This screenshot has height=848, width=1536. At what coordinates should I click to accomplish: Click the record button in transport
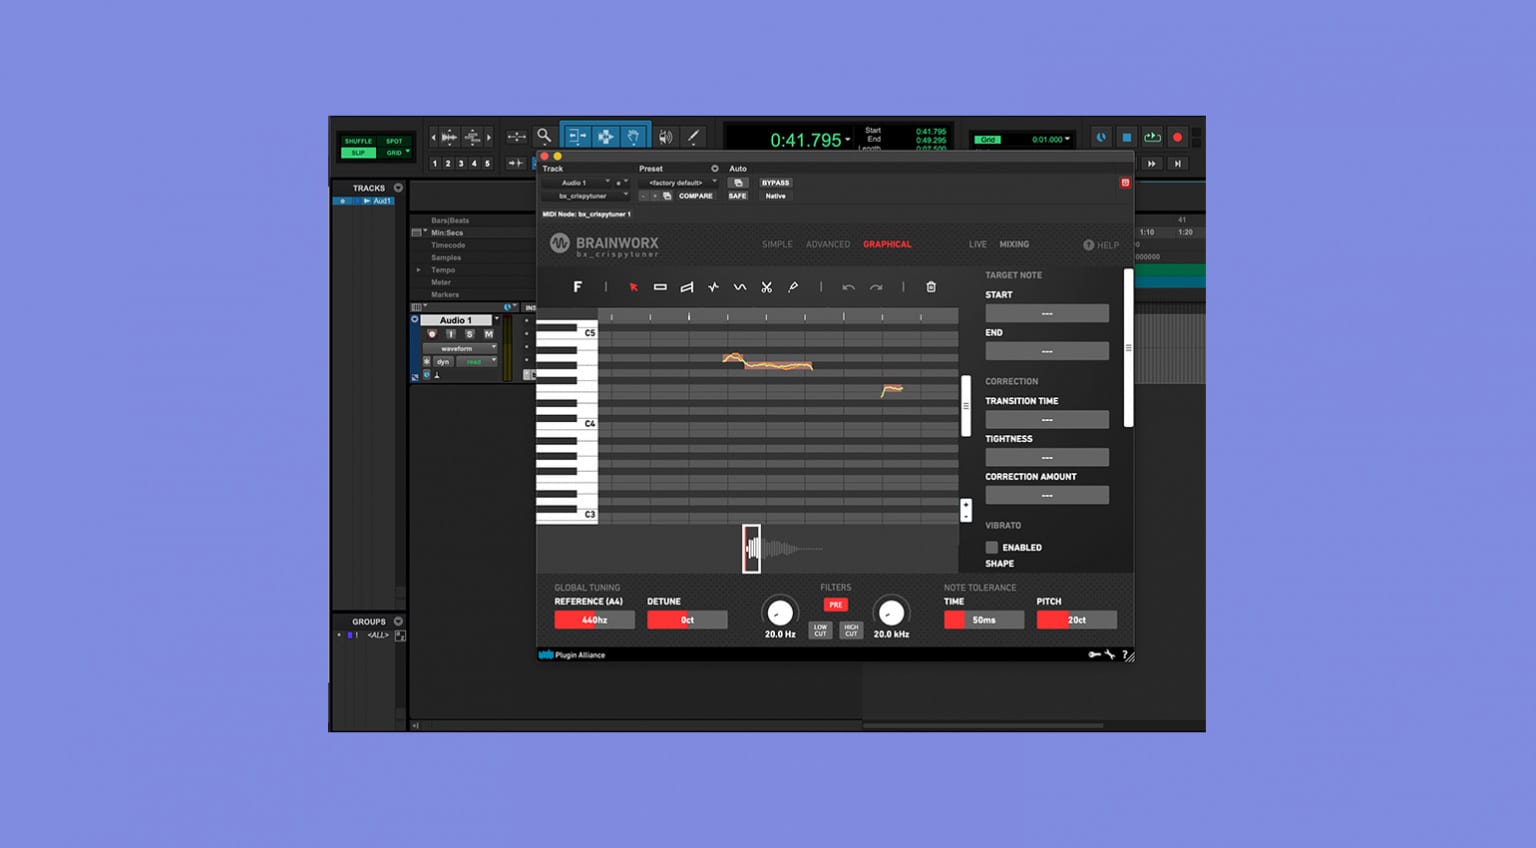[1177, 137]
